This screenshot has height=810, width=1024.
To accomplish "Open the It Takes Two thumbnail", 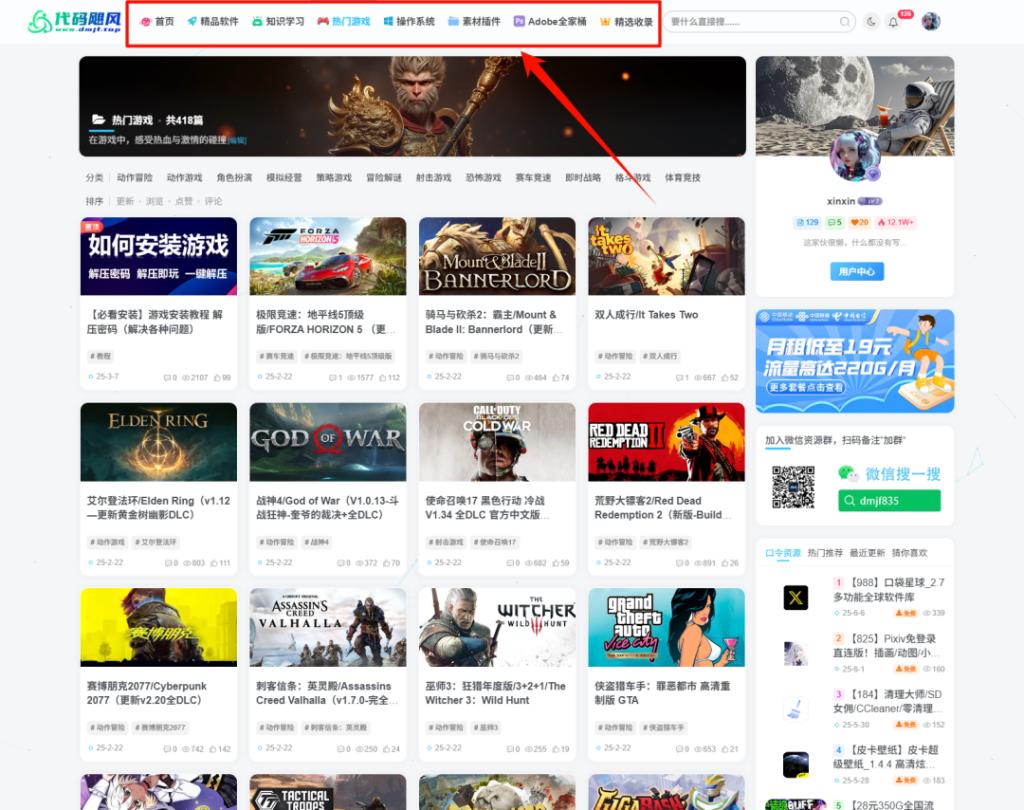I will [x=666, y=256].
